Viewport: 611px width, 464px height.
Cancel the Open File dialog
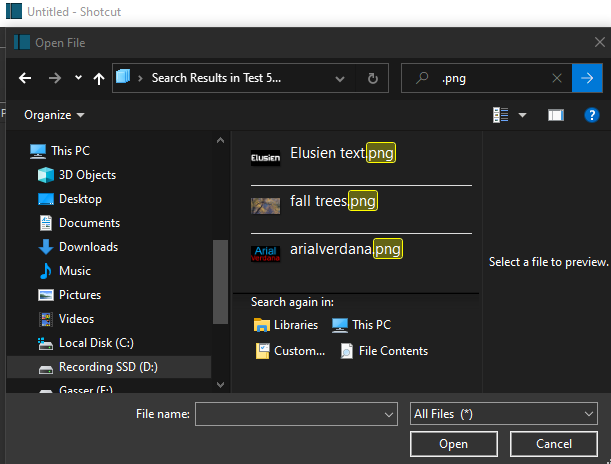click(x=553, y=444)
